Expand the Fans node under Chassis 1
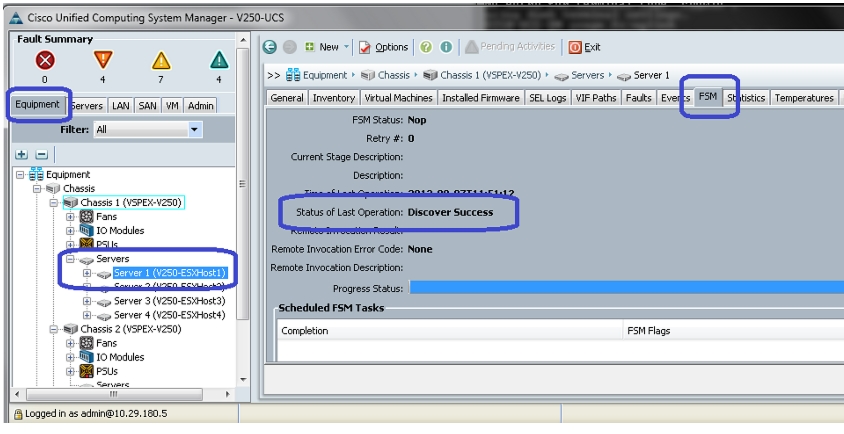Image resolution: width=844 pixels, height=434 pixels. pos(71,216)
